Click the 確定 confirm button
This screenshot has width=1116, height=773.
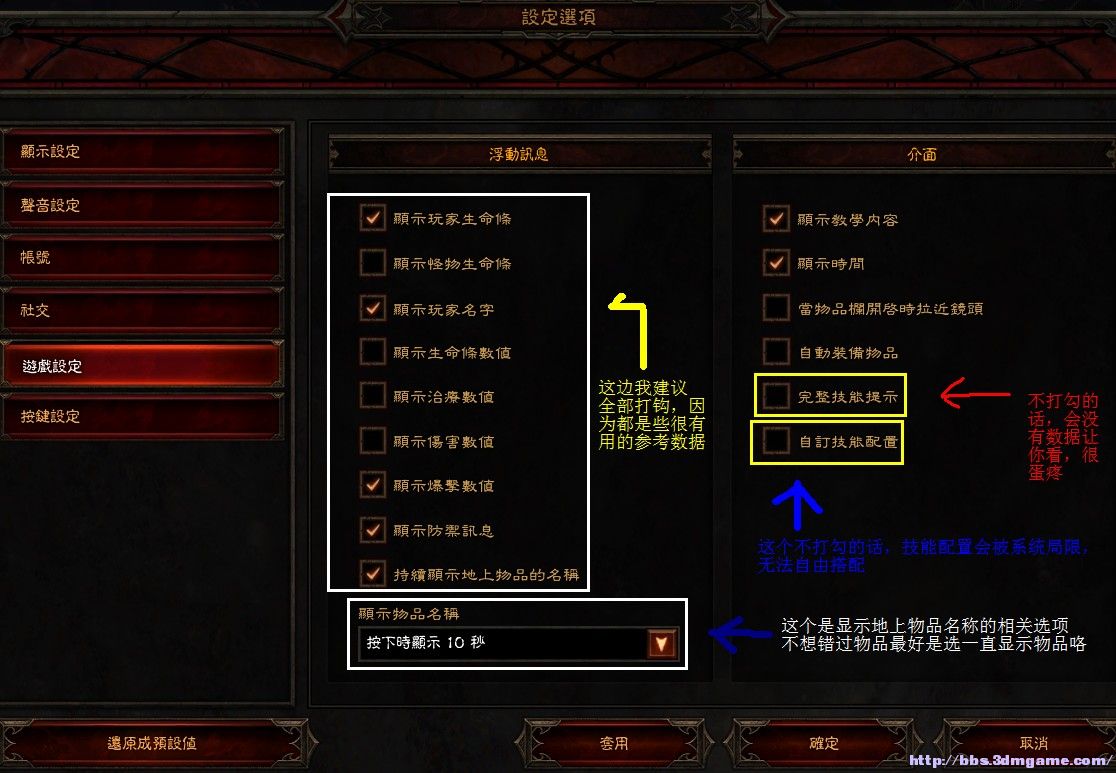tap(824, 743)
